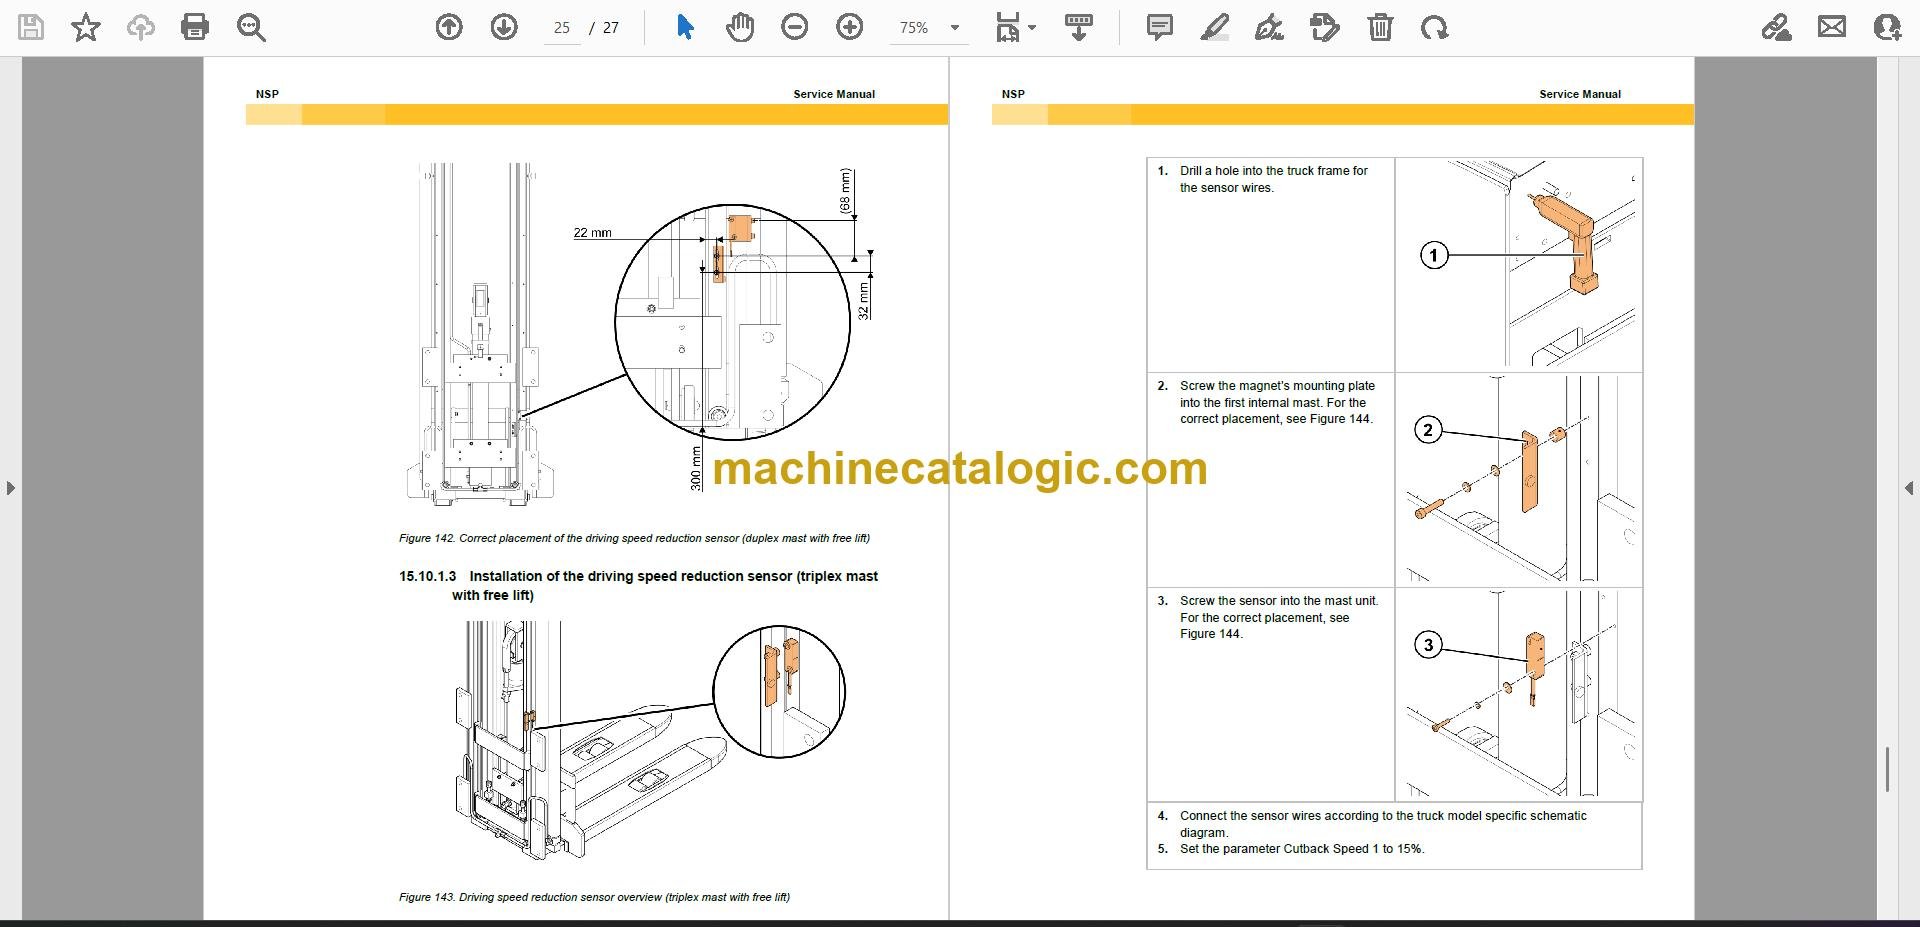Screen dimensions: 1920x927
Task: Click the Zoom in plus button
Action: [x=850, y=27]
